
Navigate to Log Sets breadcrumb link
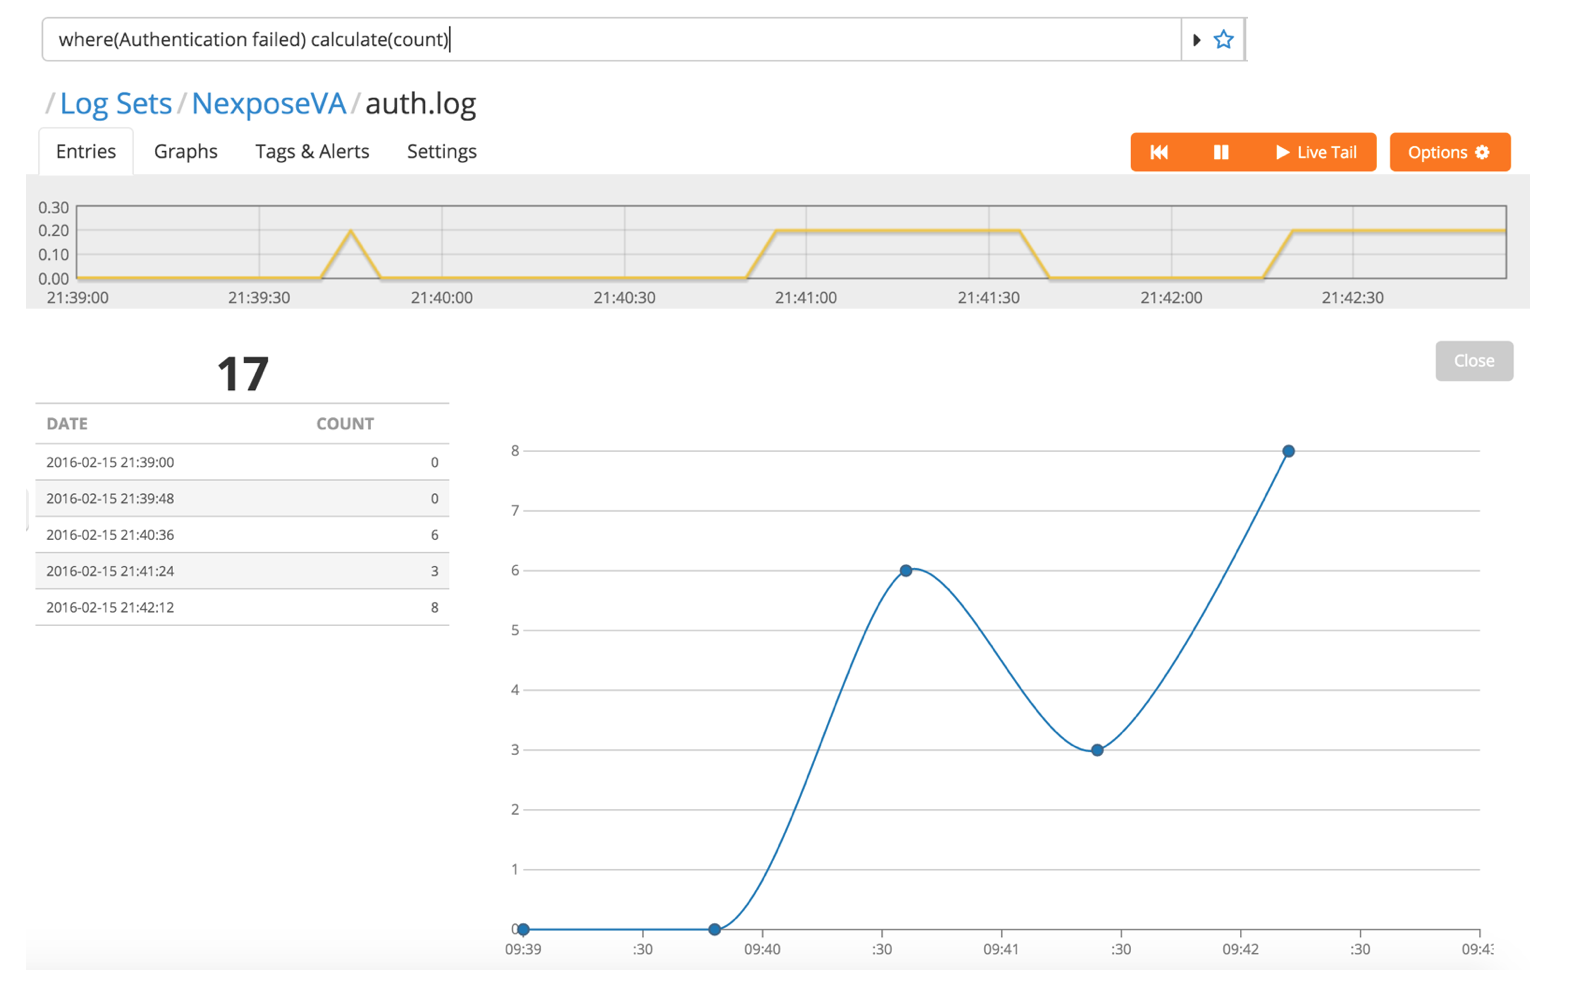(x=116, y=103)
